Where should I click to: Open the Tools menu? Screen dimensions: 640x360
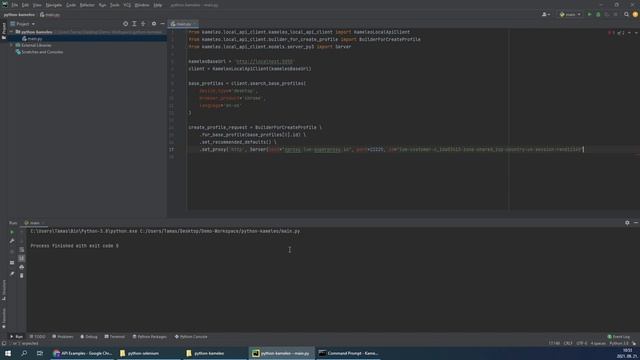(115, 5)
